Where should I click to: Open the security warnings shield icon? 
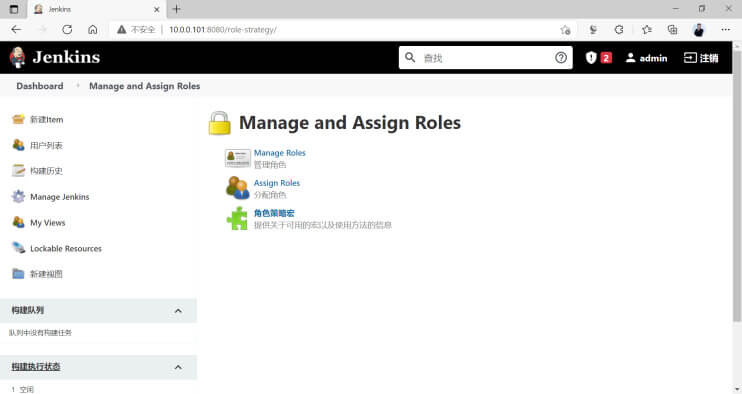coord(591,58)
